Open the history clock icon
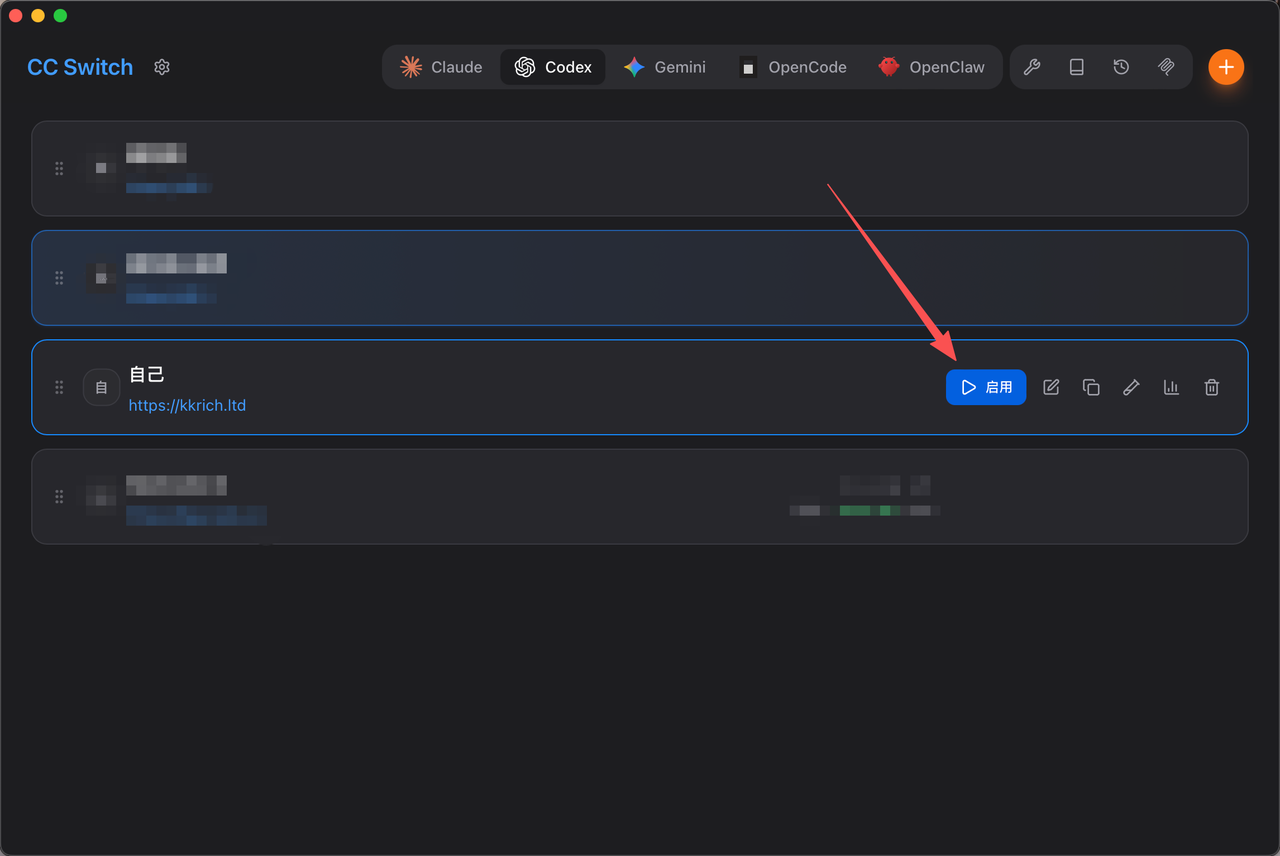This screenshot has width=1280, height=856. (x=1122, y=67)
